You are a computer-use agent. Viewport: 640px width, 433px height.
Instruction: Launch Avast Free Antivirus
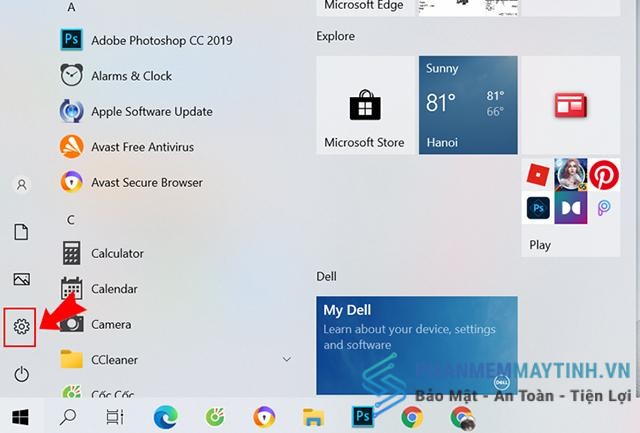pos(127,147)
